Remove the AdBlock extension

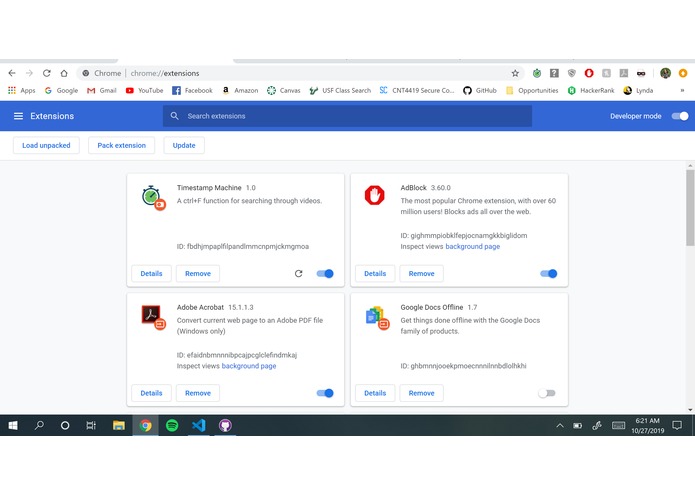click(x=421, y=273)
